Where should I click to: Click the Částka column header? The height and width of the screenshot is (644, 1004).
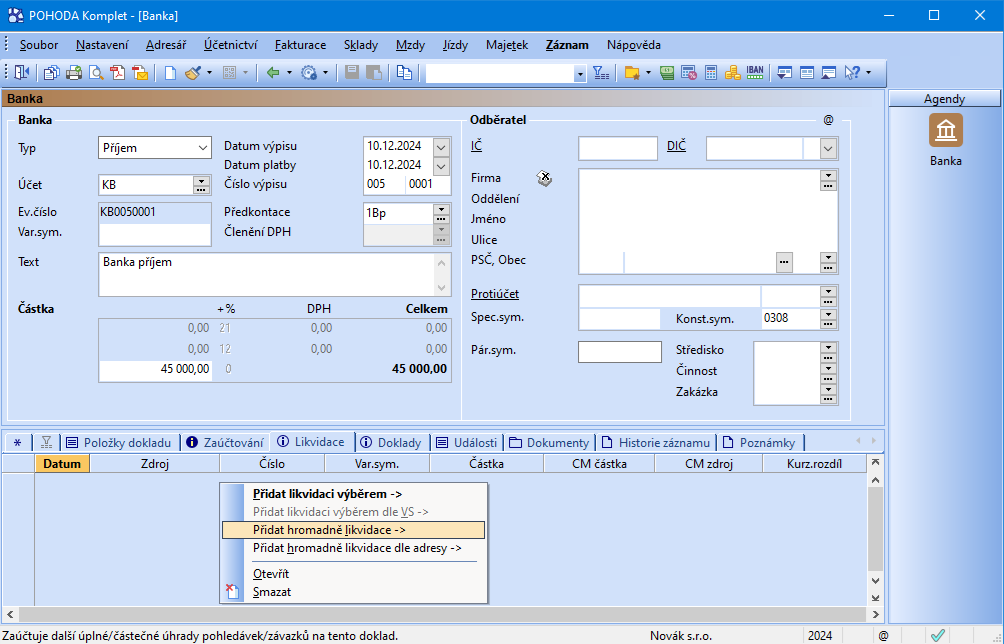(487, 463)
